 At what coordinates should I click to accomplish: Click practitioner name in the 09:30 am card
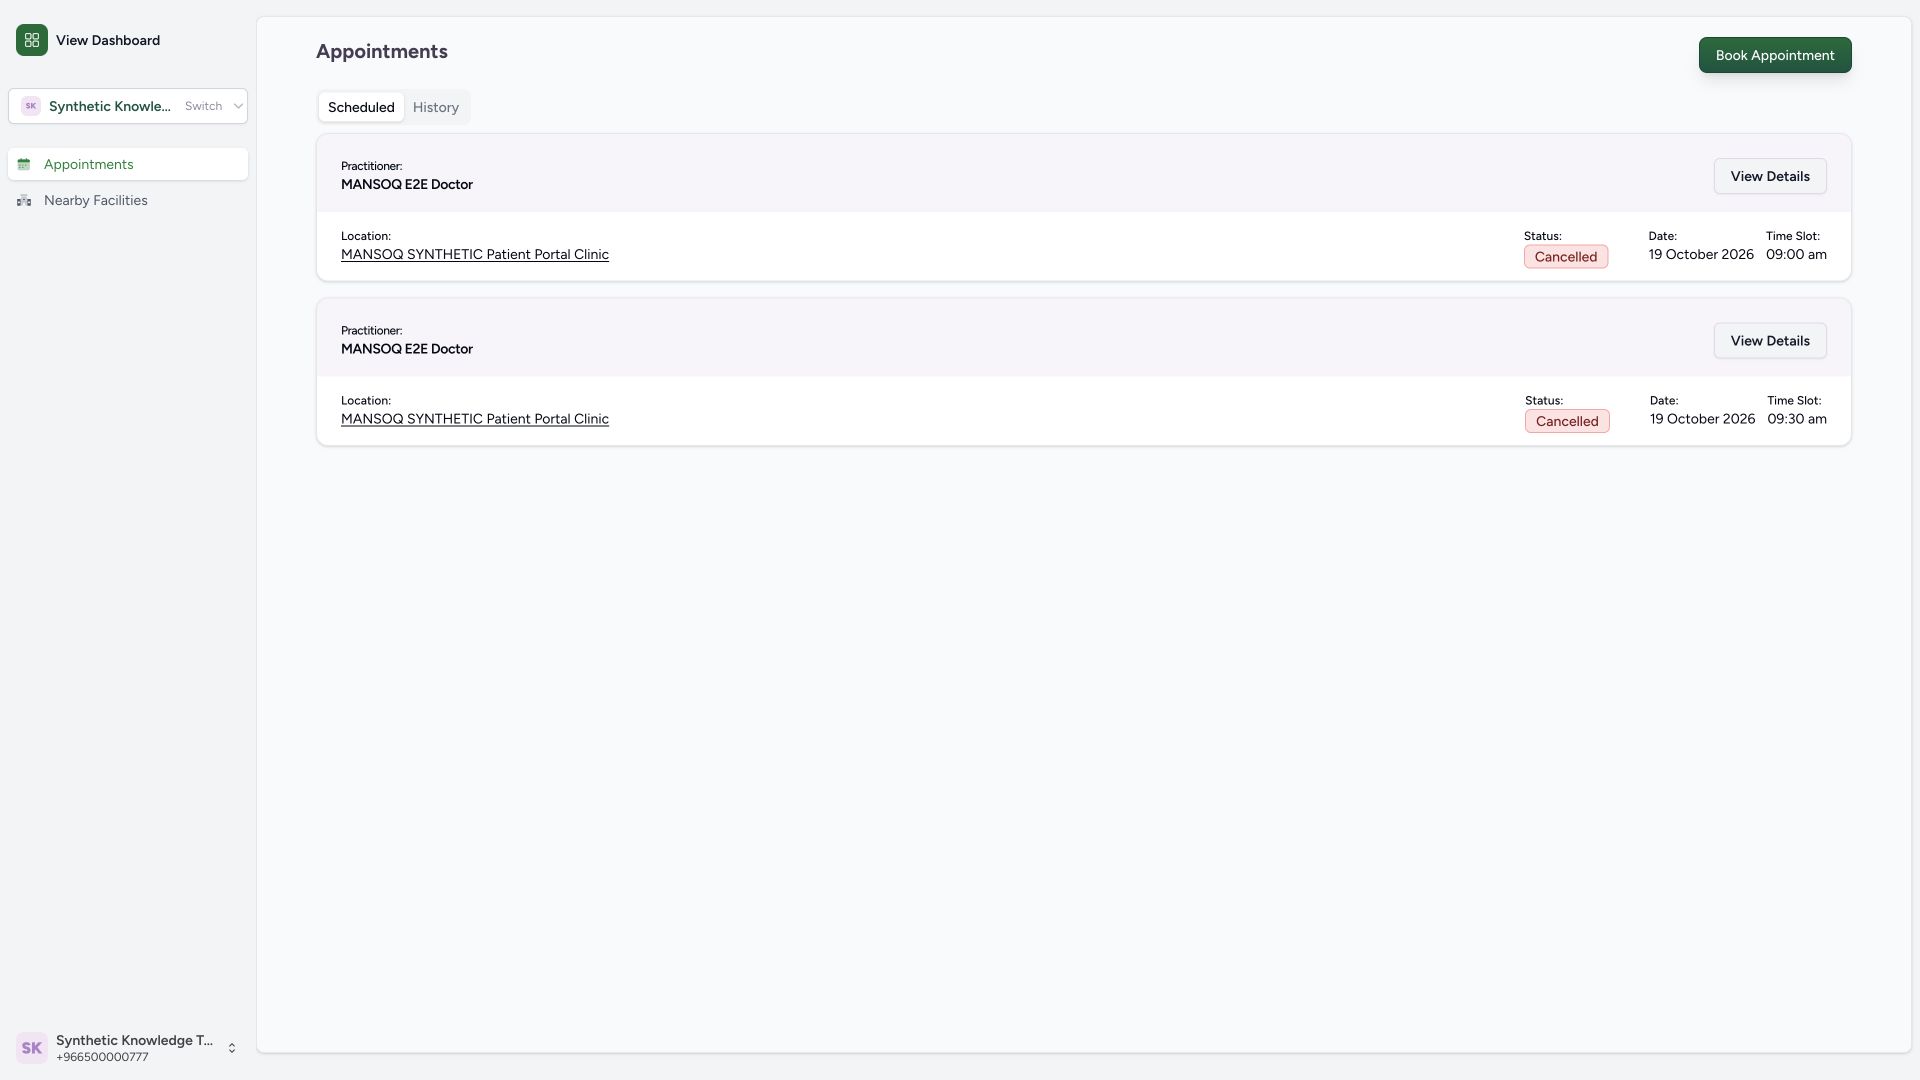point(407,349)
